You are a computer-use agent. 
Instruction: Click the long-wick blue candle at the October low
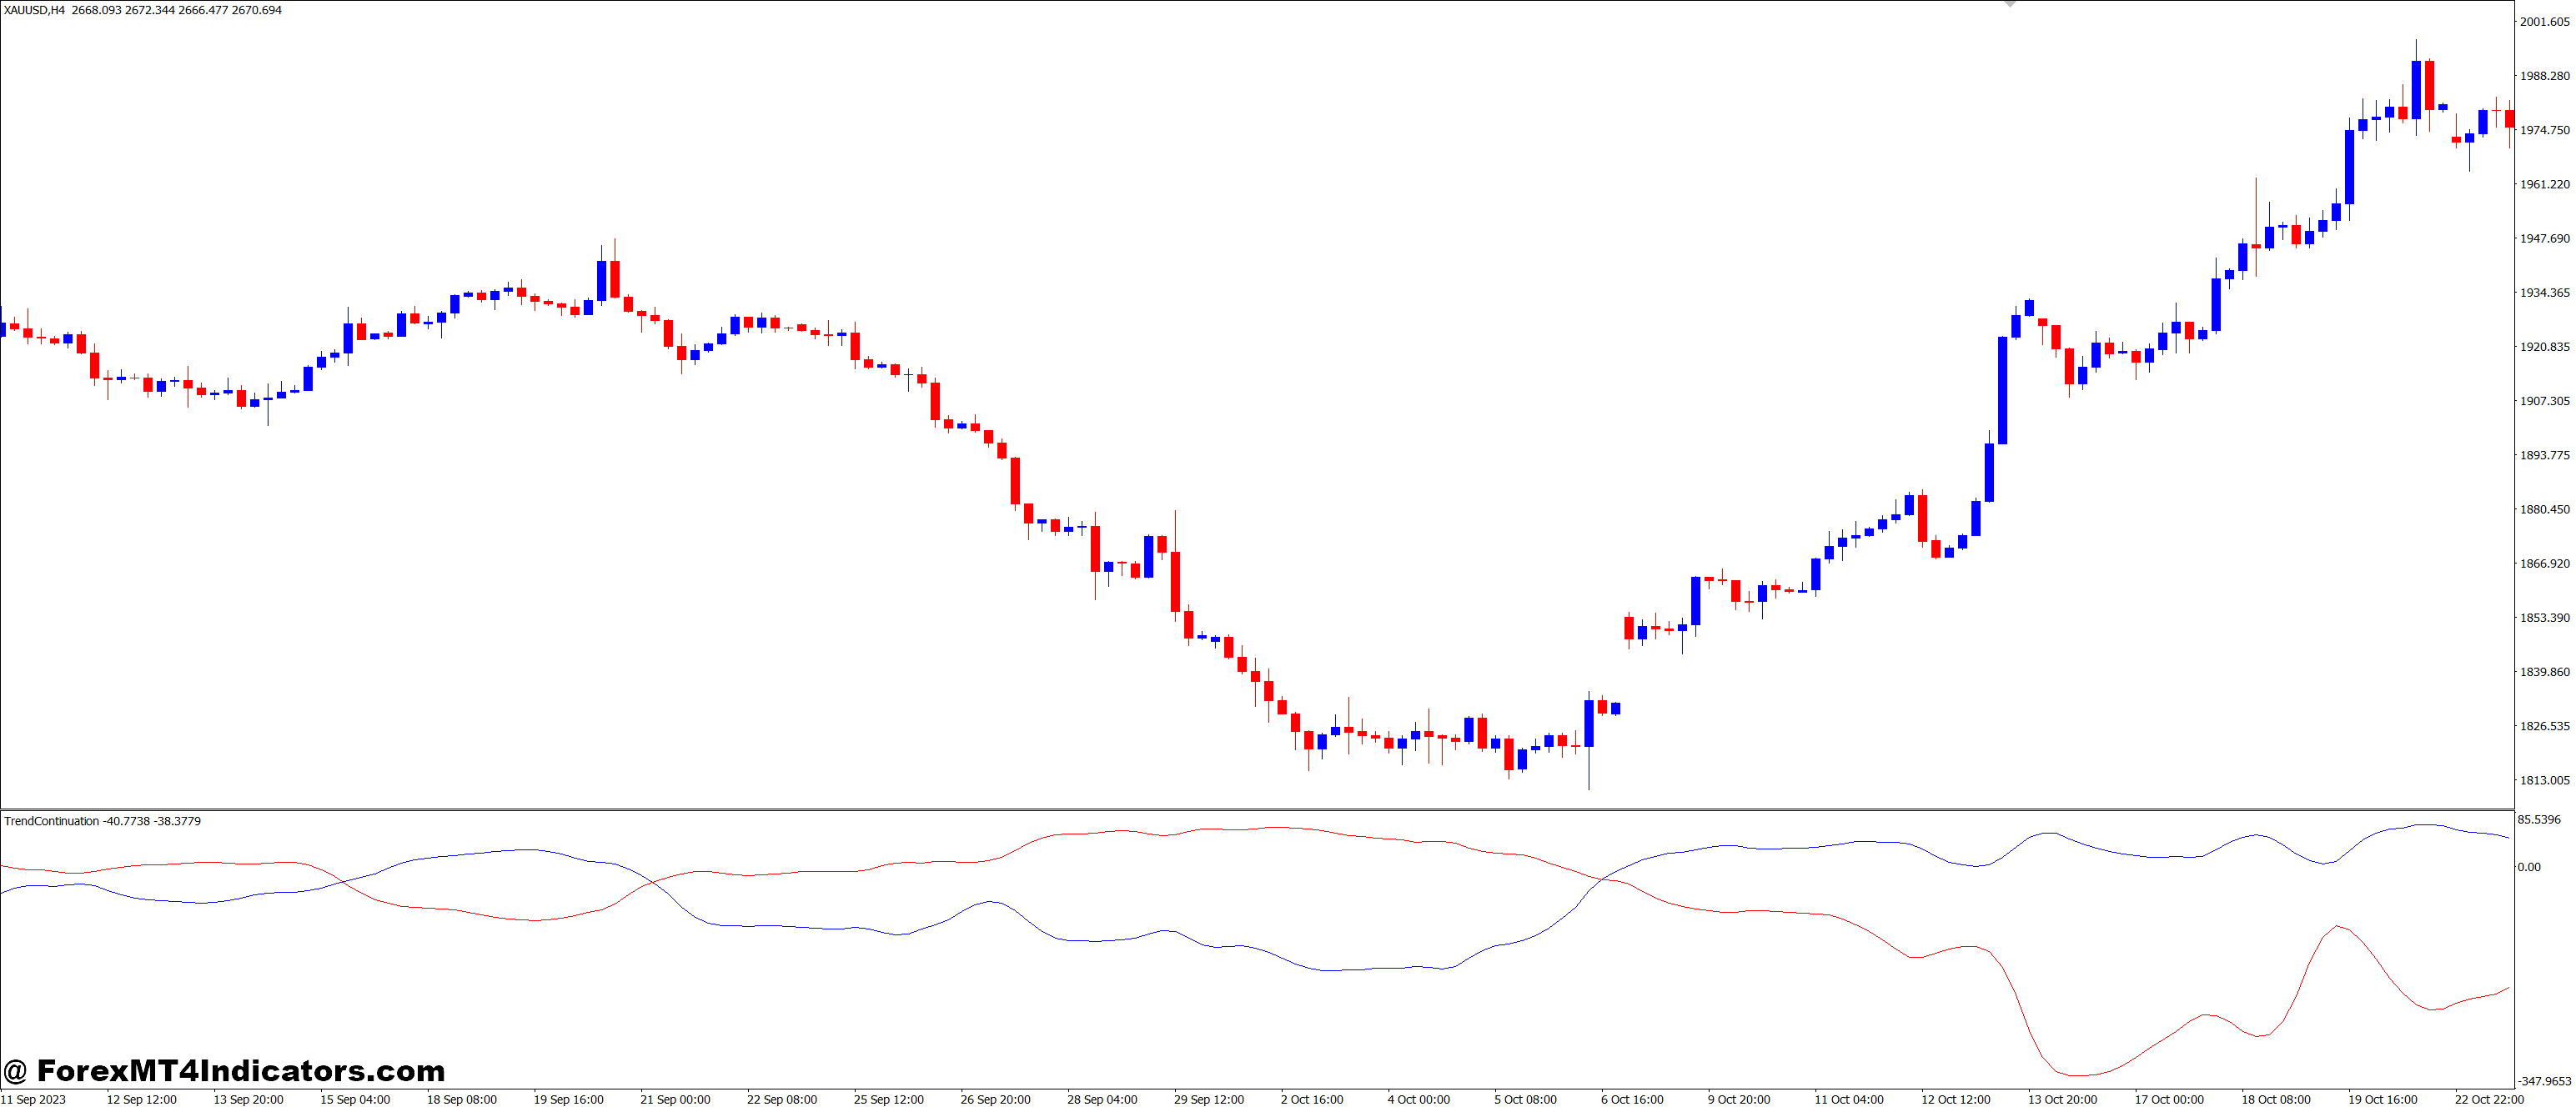click(1589, 723)
